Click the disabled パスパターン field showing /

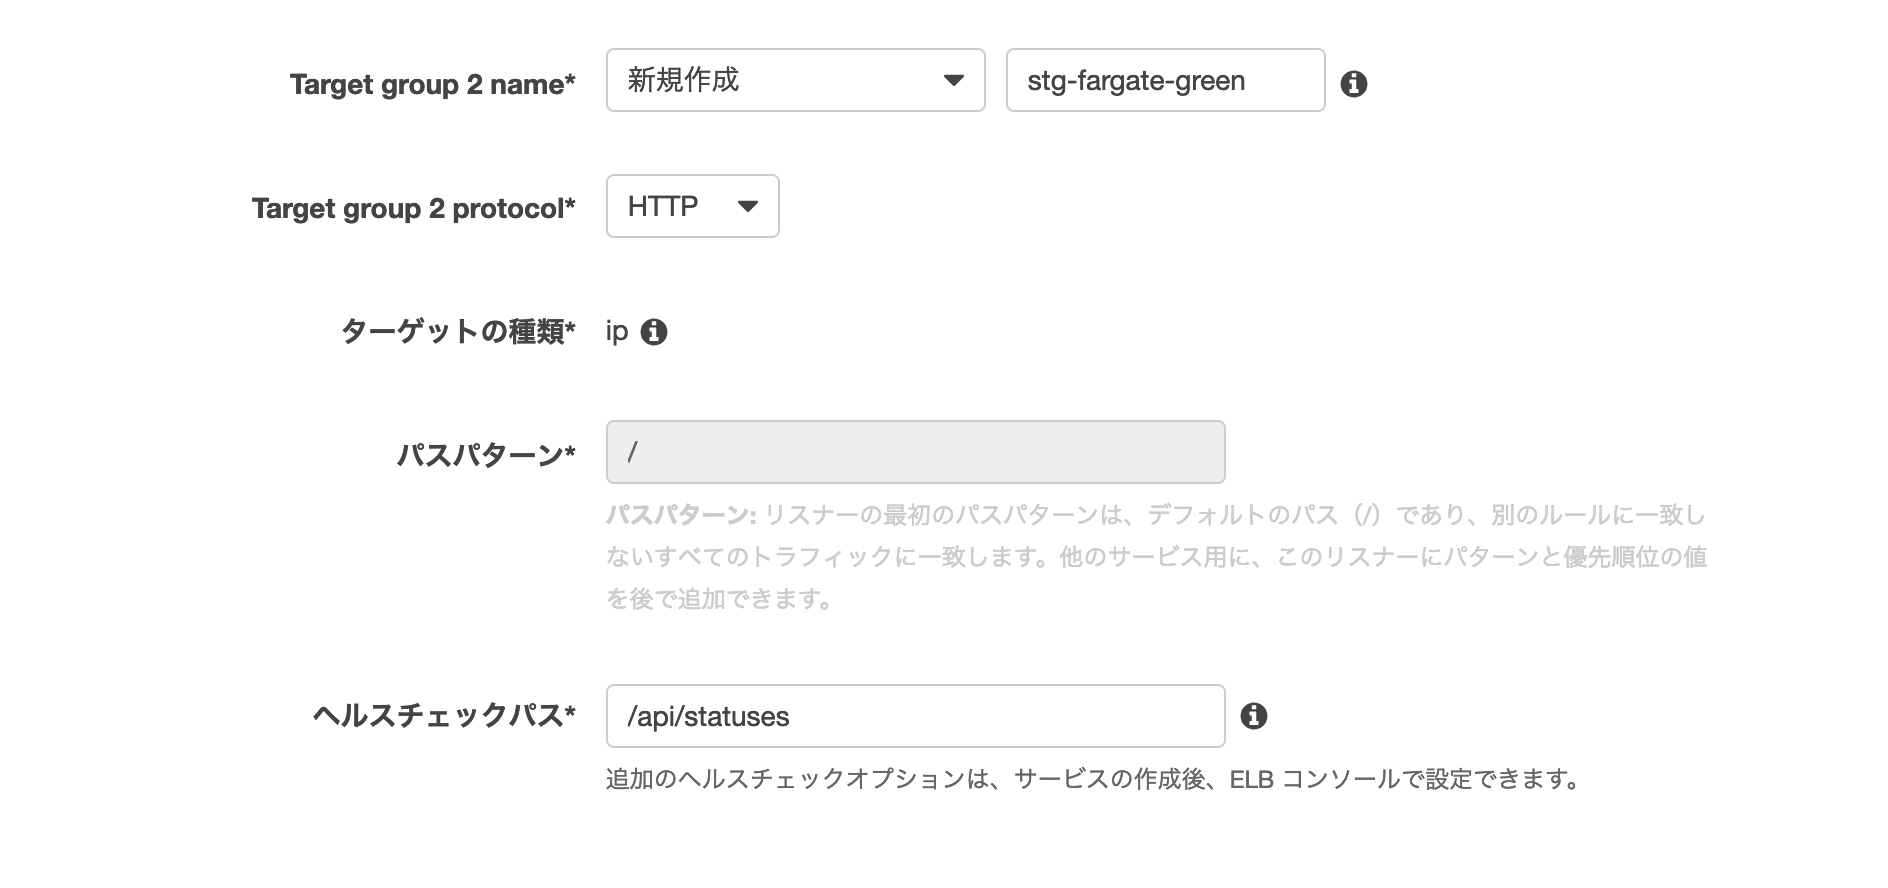pyautogui.click(x=914, y=452)
